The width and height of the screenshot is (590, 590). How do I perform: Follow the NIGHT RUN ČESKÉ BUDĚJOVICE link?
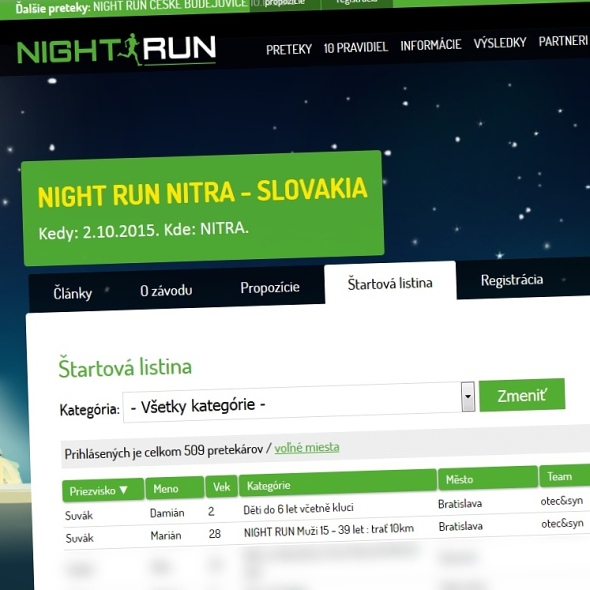coord(170,6)
